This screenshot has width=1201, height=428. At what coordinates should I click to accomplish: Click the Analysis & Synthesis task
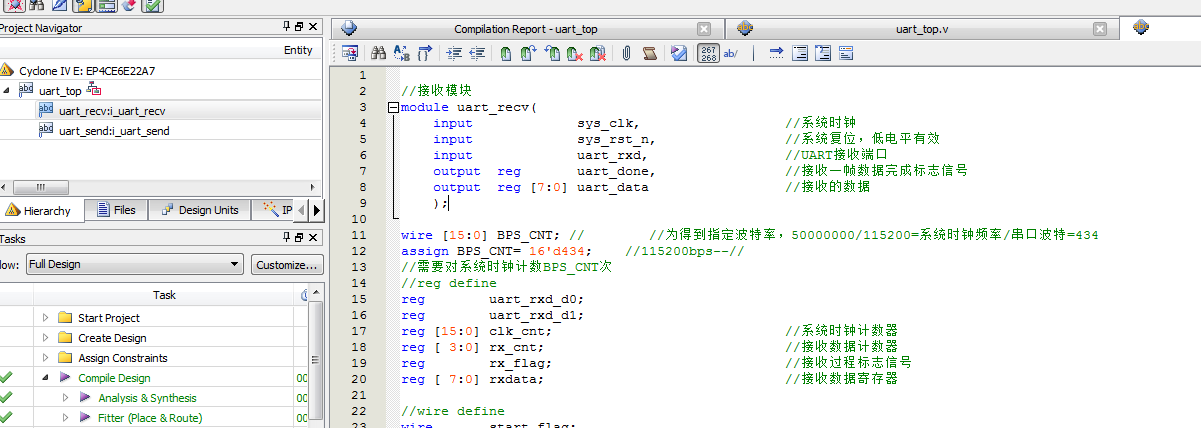click(147, 398)
